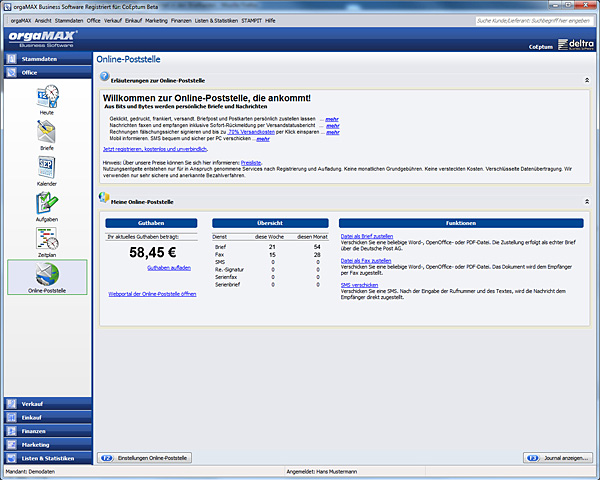The height and width of the screenshot is (480, 600).
Task: Open the Zeitplan icon
Action: 47,242
